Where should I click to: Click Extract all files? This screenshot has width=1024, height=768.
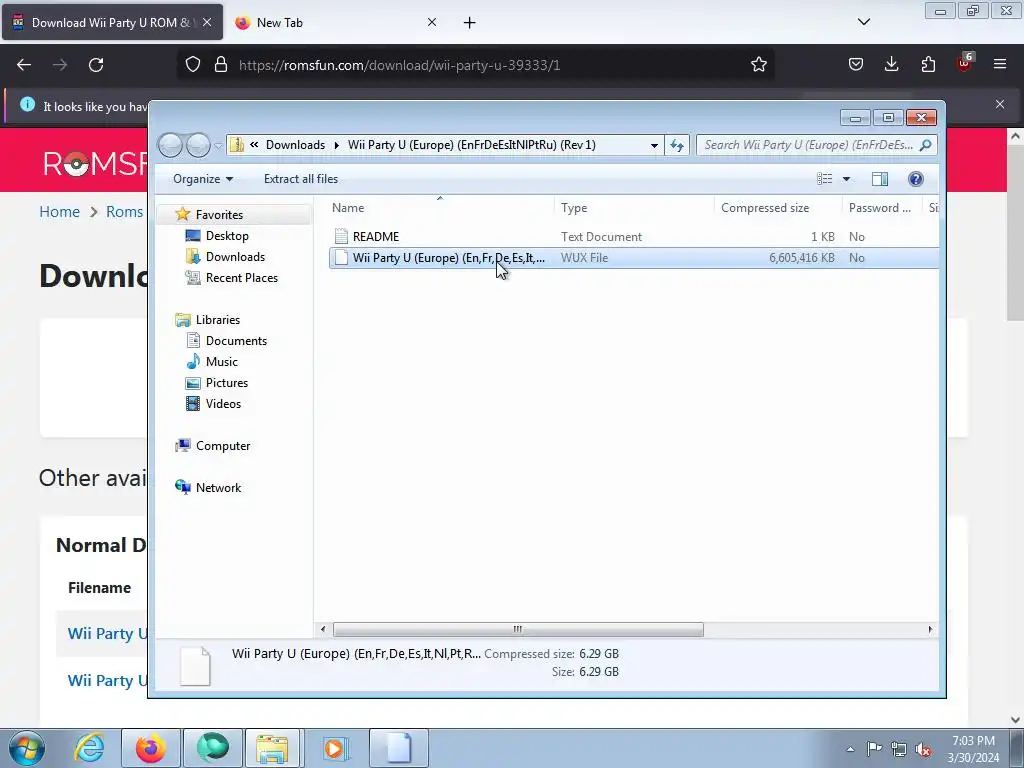(x=301, y=179)
